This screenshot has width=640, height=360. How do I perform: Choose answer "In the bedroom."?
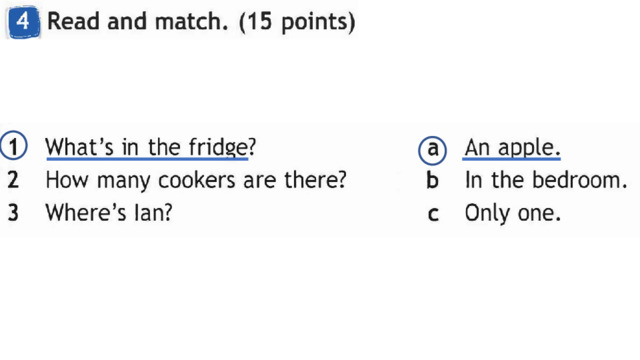[x=546, y=180]
